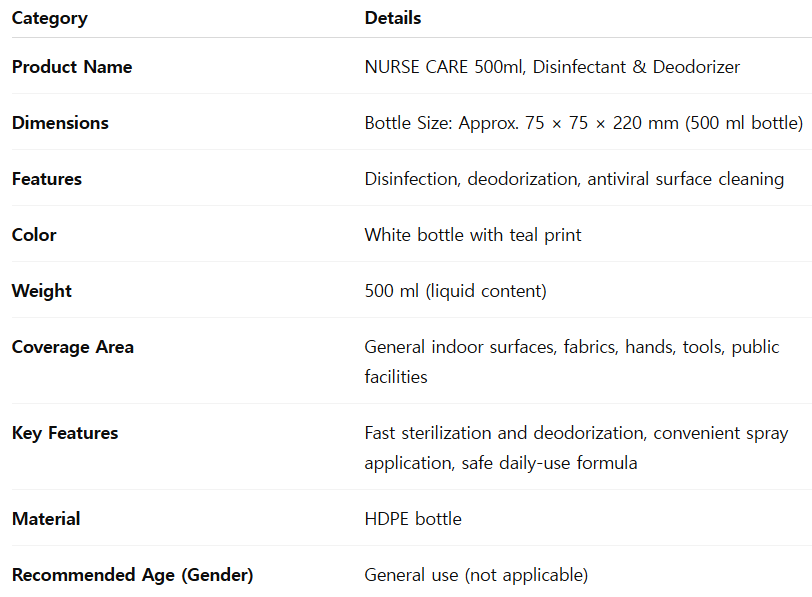Select the Dimensions row label
812x597 pixels.
60,123
